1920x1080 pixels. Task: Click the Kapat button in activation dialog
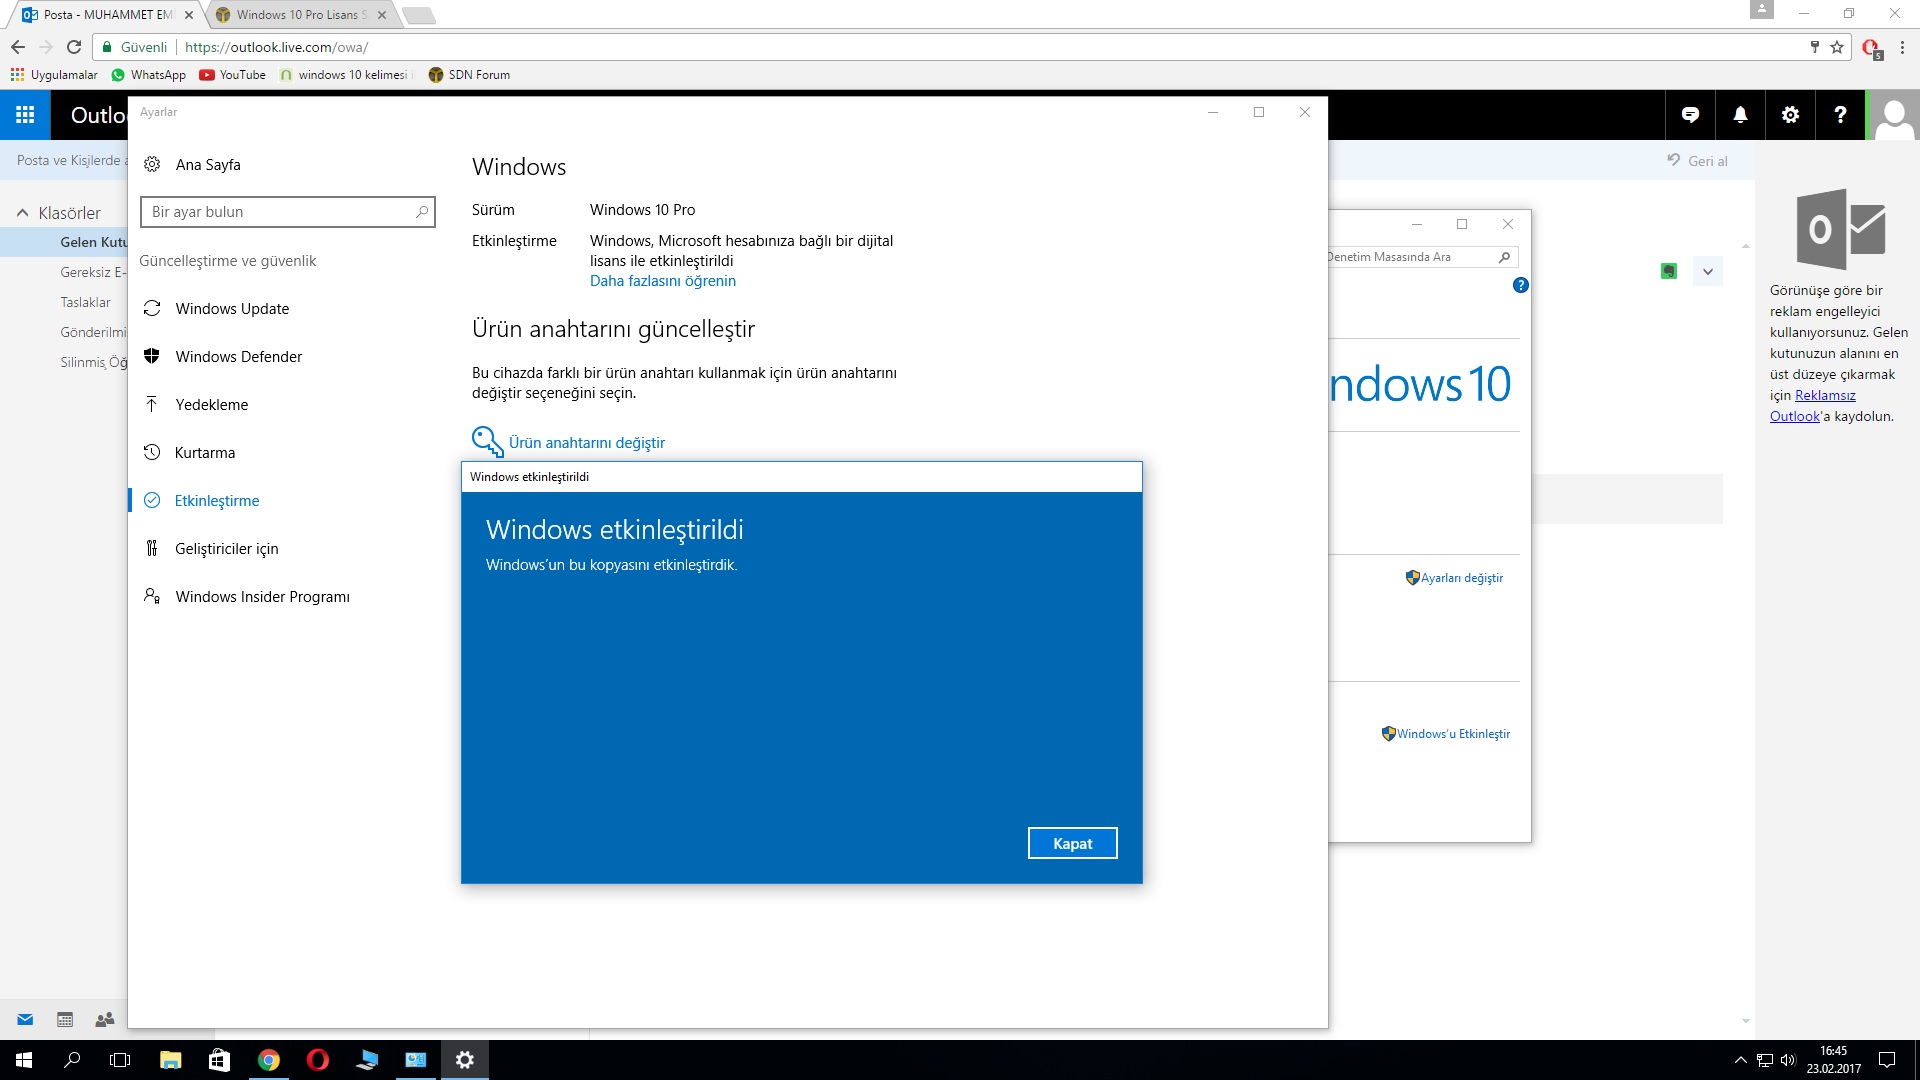[1072, 843]
